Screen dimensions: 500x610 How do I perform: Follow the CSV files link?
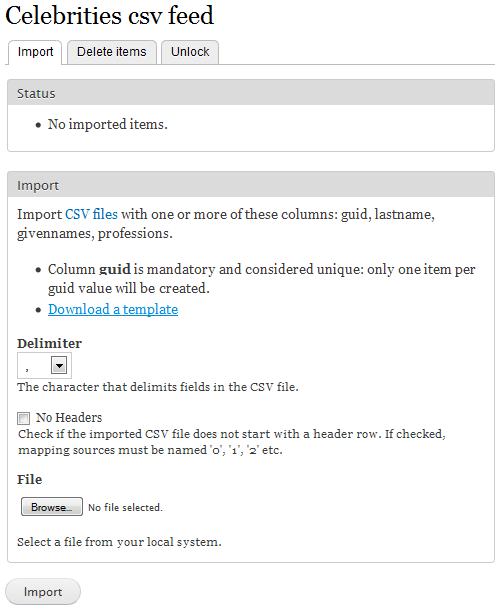point(91,214)
